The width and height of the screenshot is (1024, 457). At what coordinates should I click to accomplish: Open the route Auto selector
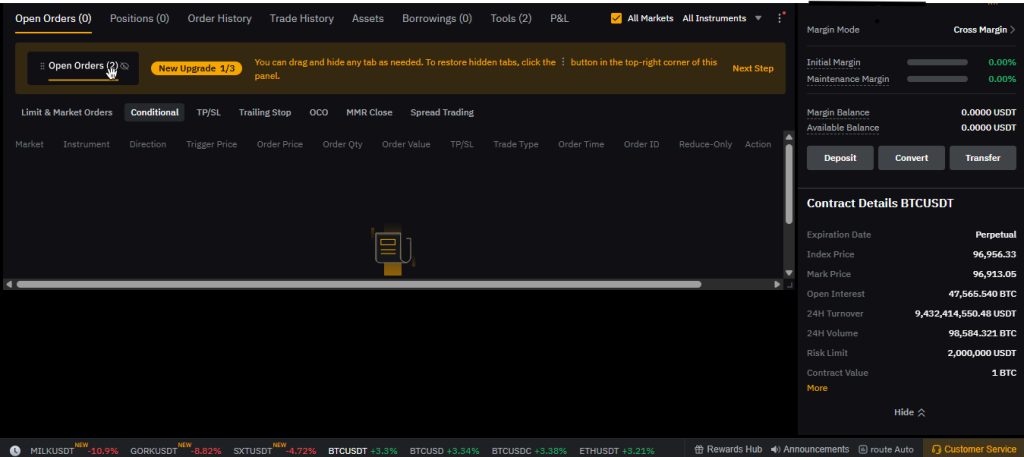[x=886, y=449]
